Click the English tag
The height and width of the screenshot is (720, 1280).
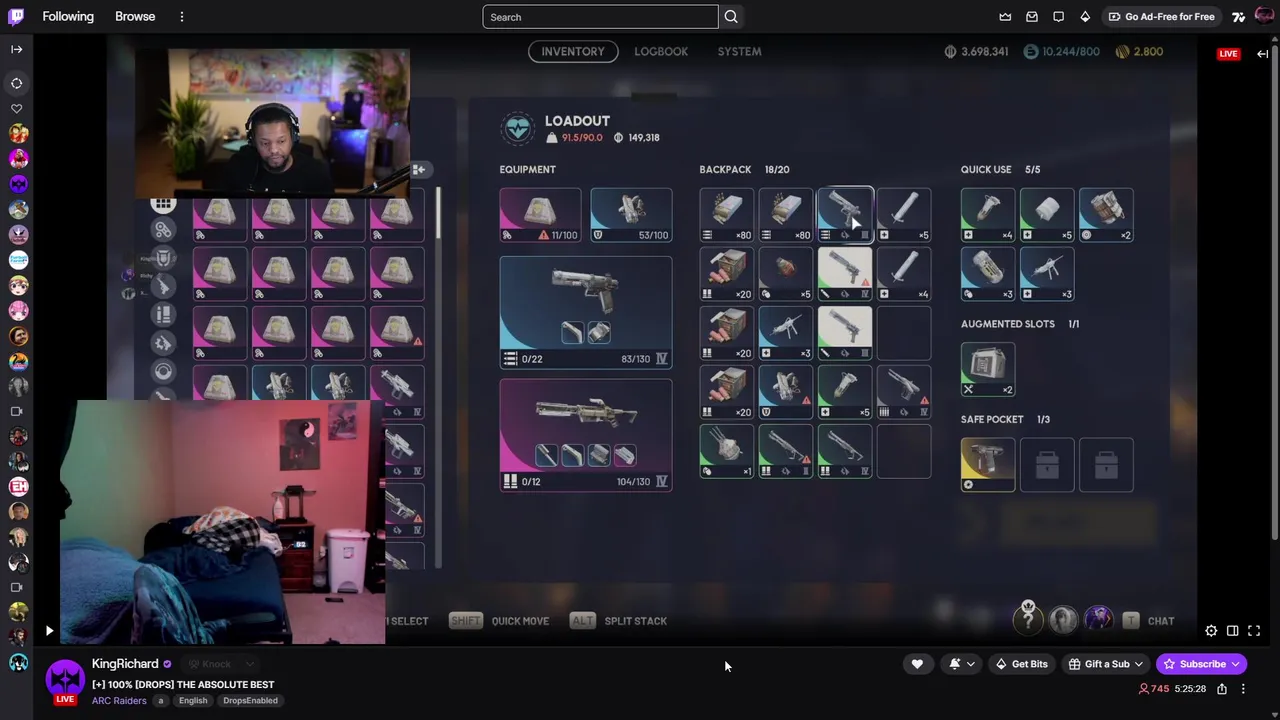[x=193, y=701]
